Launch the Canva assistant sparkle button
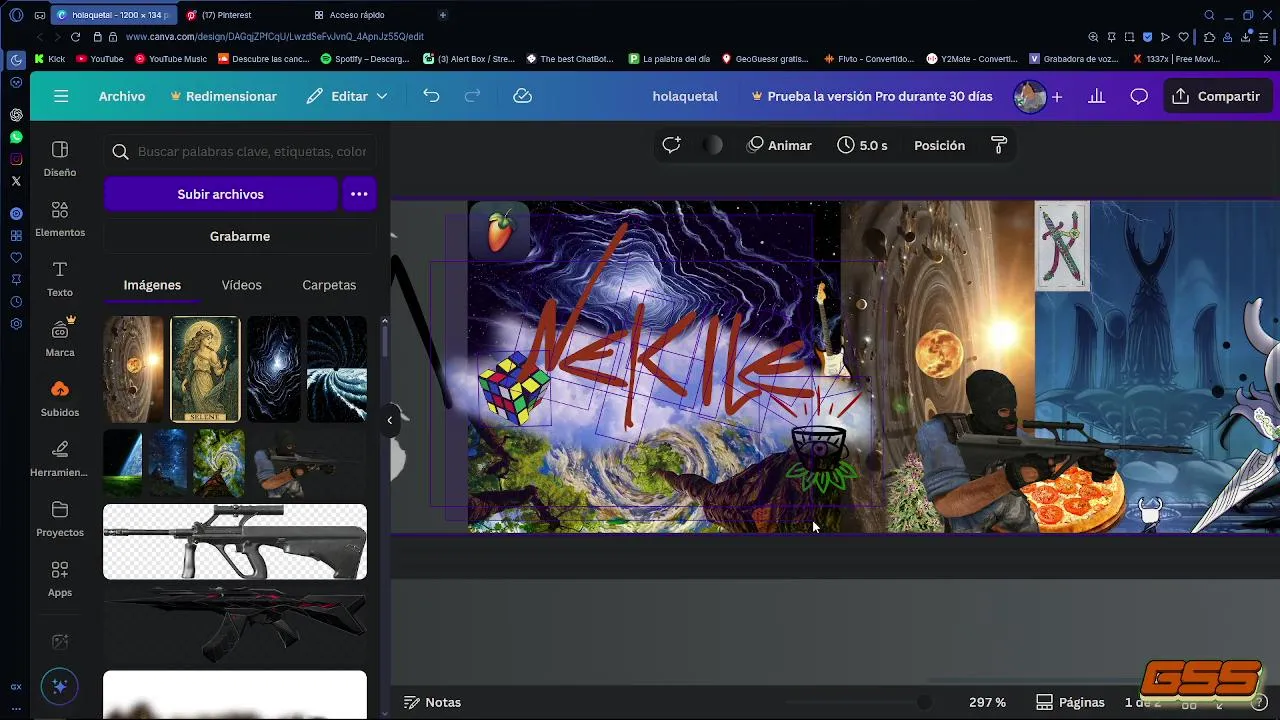The height and width of the screenshot is (720, 1280). tap(60, 687)
